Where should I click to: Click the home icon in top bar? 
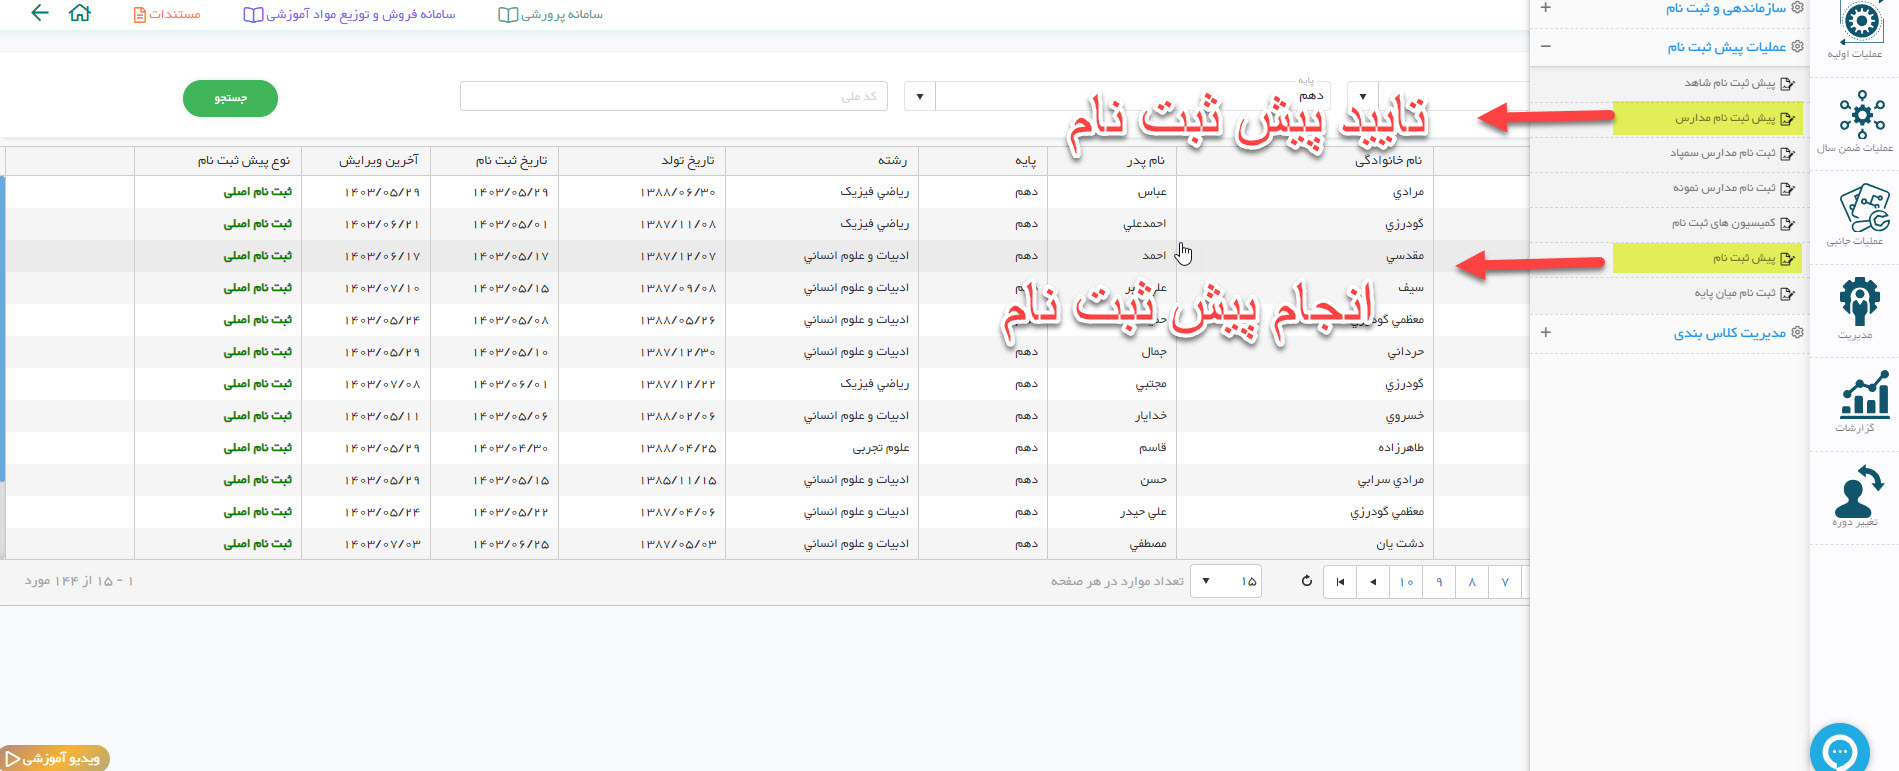pyautogui.click(x=80, y=14)
